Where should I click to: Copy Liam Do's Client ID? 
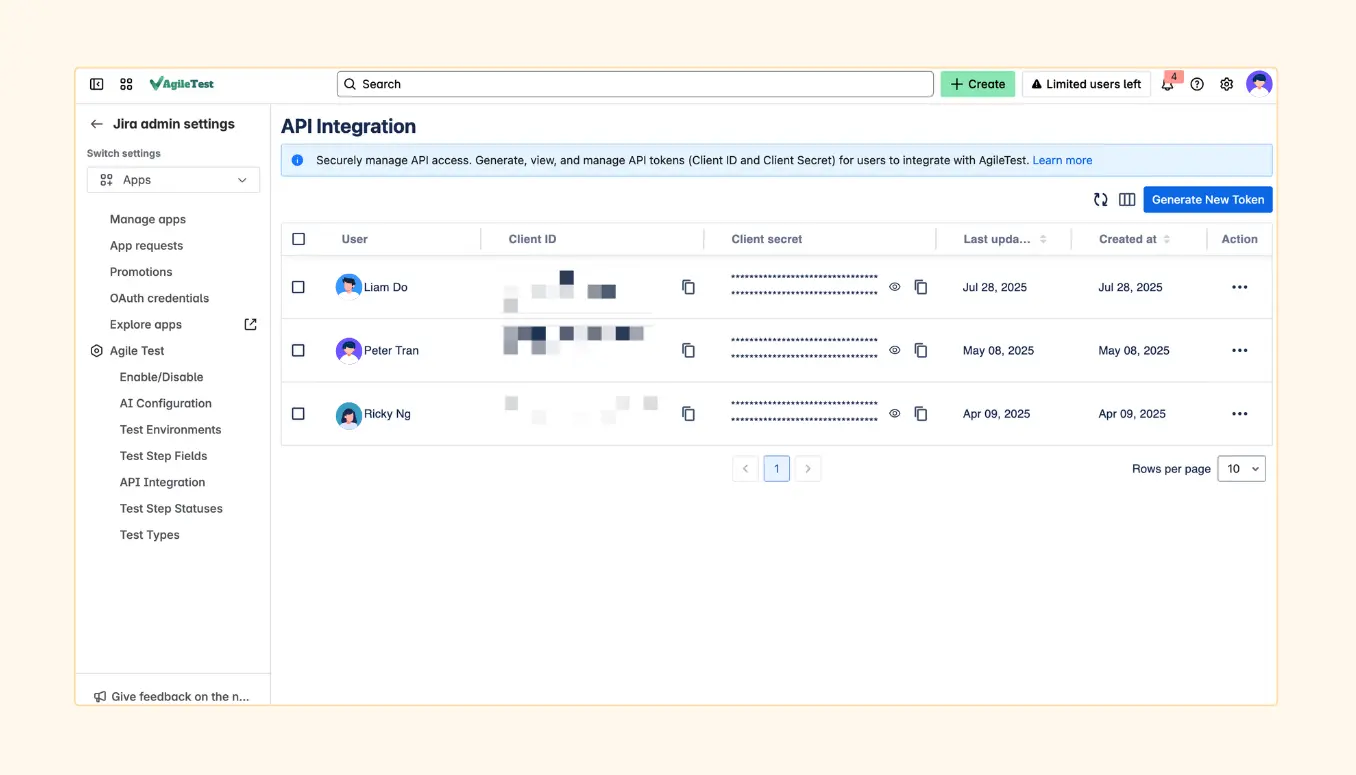click(x=688, y=287)
